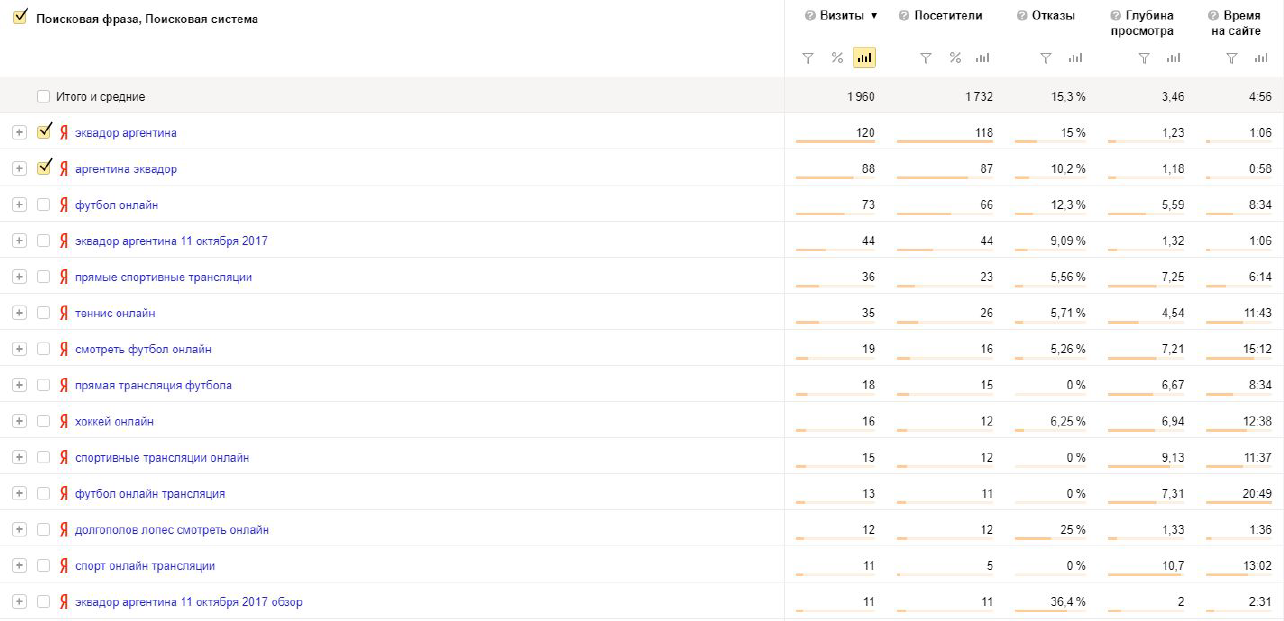
Task: Toggle the header checkbox beside Поисковая фраза
Action: pos(19,18)
